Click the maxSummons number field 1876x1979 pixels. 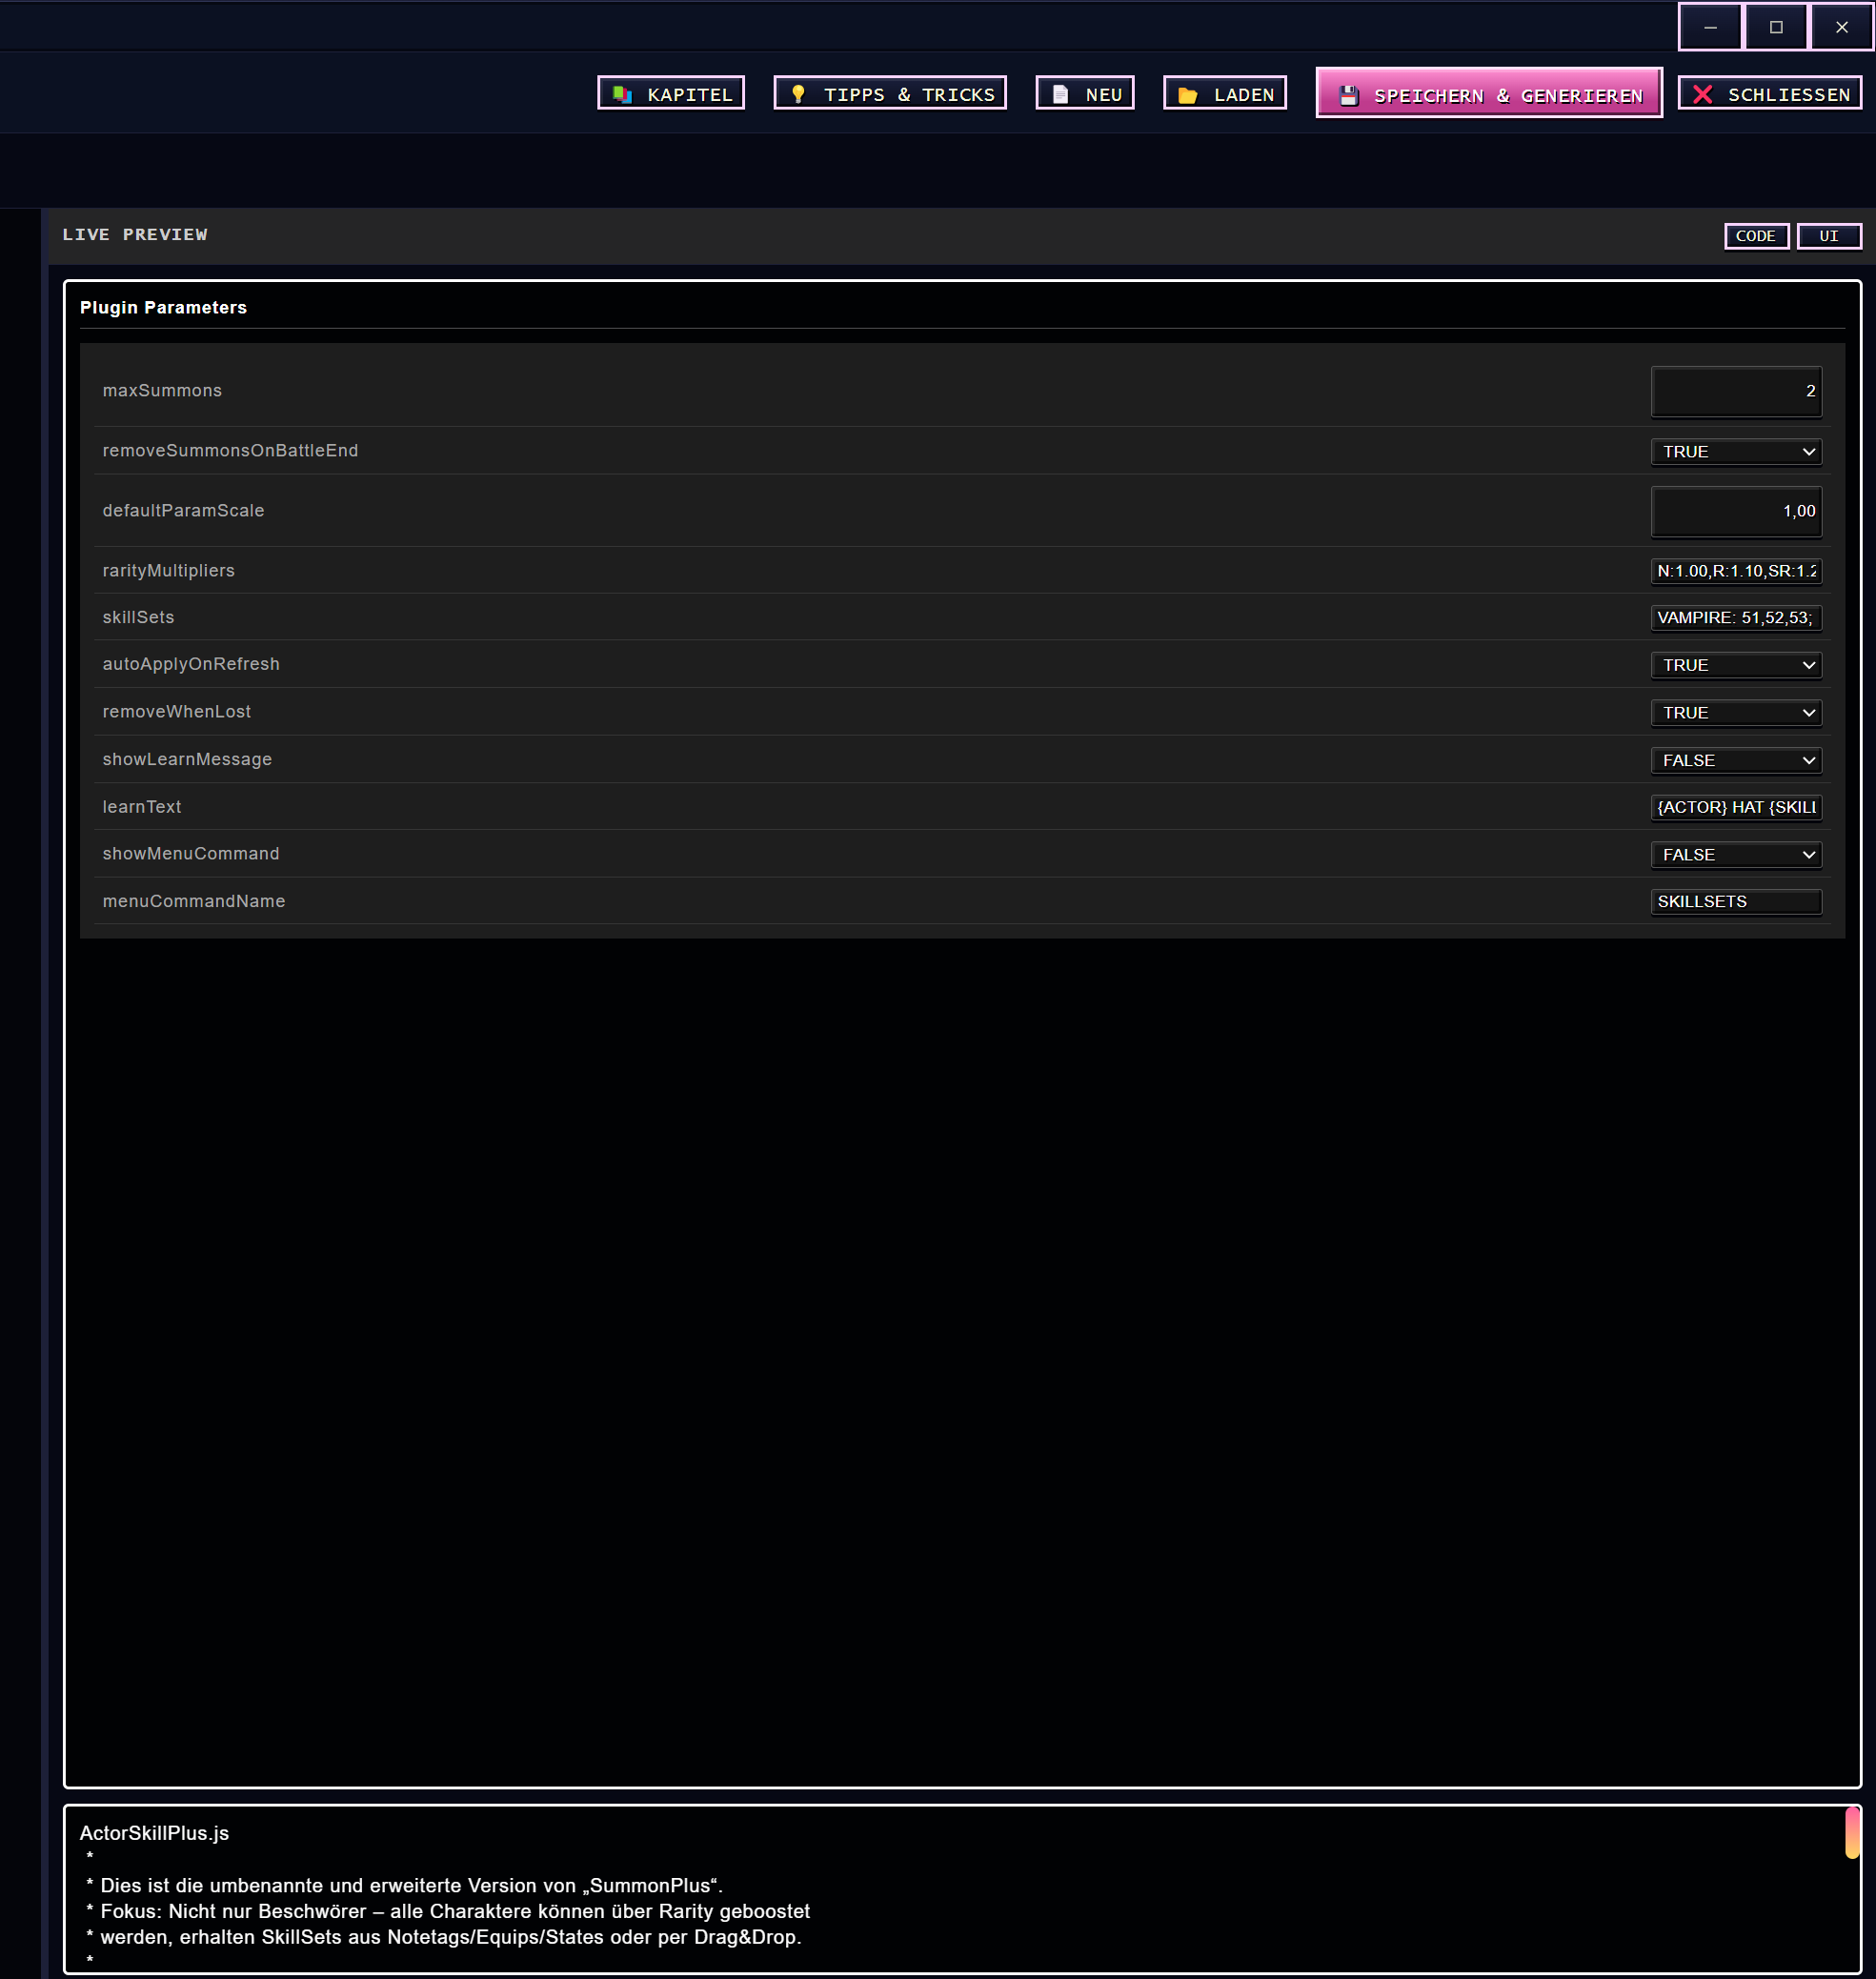point(1736,391)
